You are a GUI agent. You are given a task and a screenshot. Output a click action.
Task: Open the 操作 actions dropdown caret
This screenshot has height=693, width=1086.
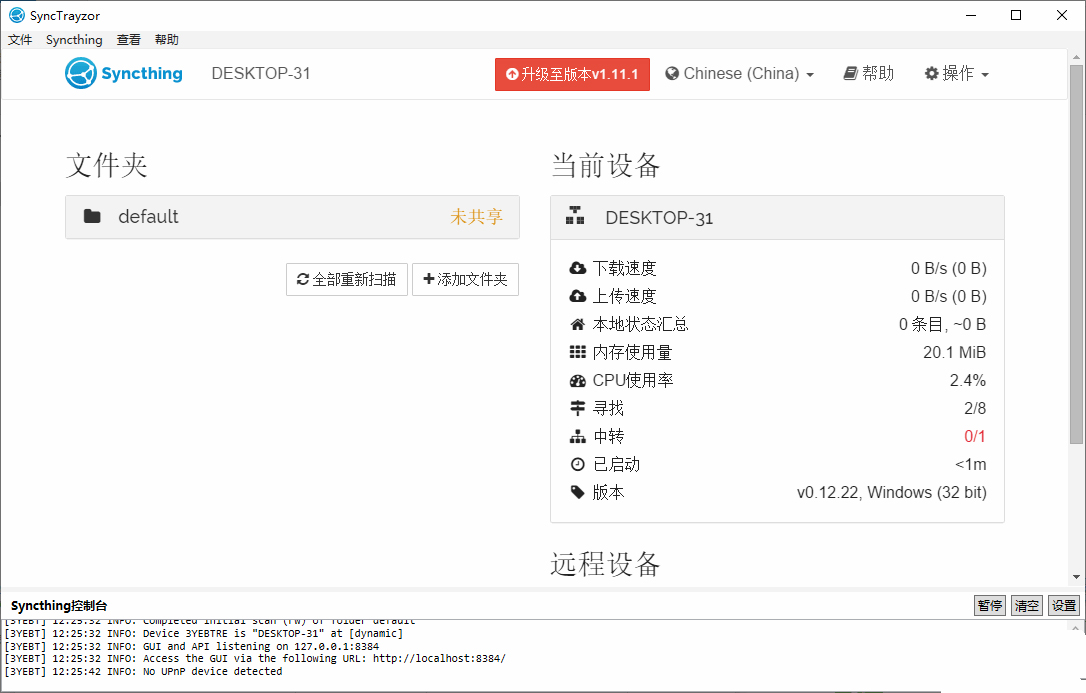click(985, 75)
